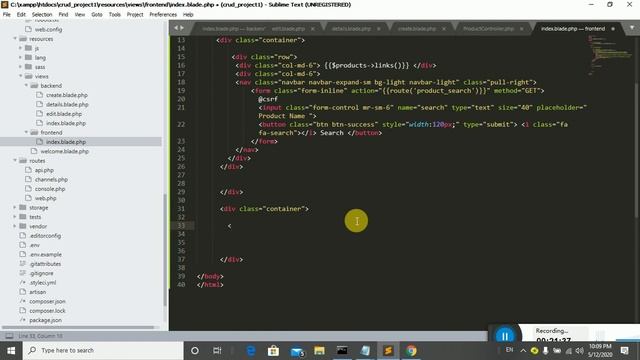Switch to the ProductController.php tab
The height and width of the screenshot is (360, 640).
[488, 29]
